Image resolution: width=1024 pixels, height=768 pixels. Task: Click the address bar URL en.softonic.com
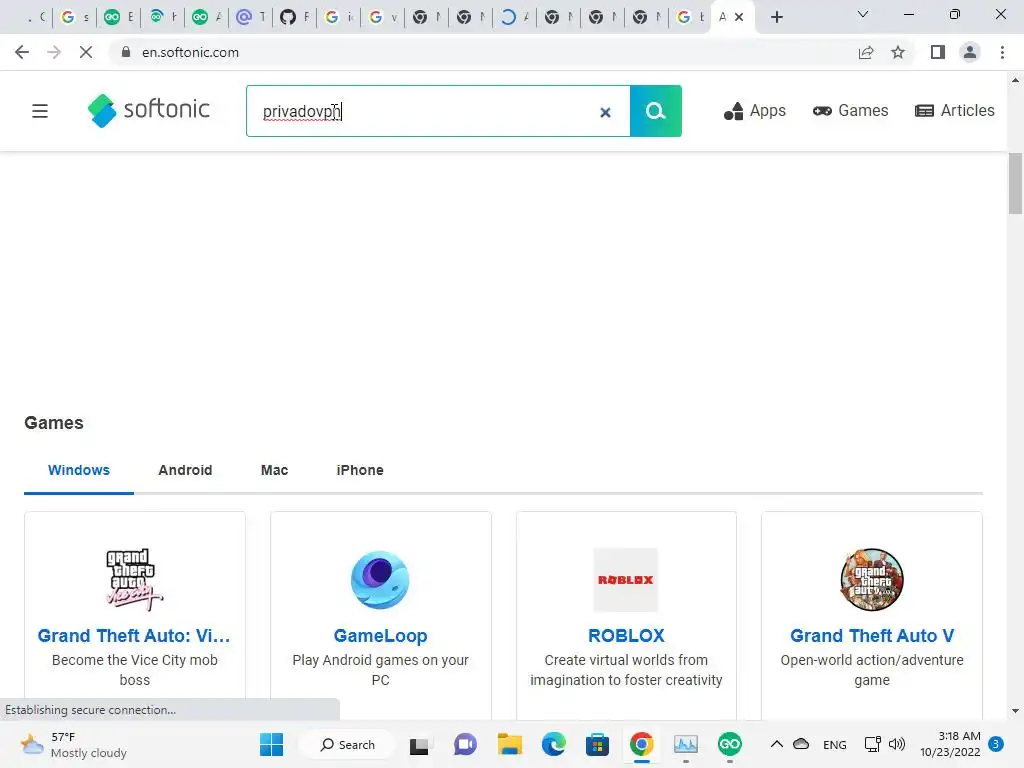tap(190, 52)
